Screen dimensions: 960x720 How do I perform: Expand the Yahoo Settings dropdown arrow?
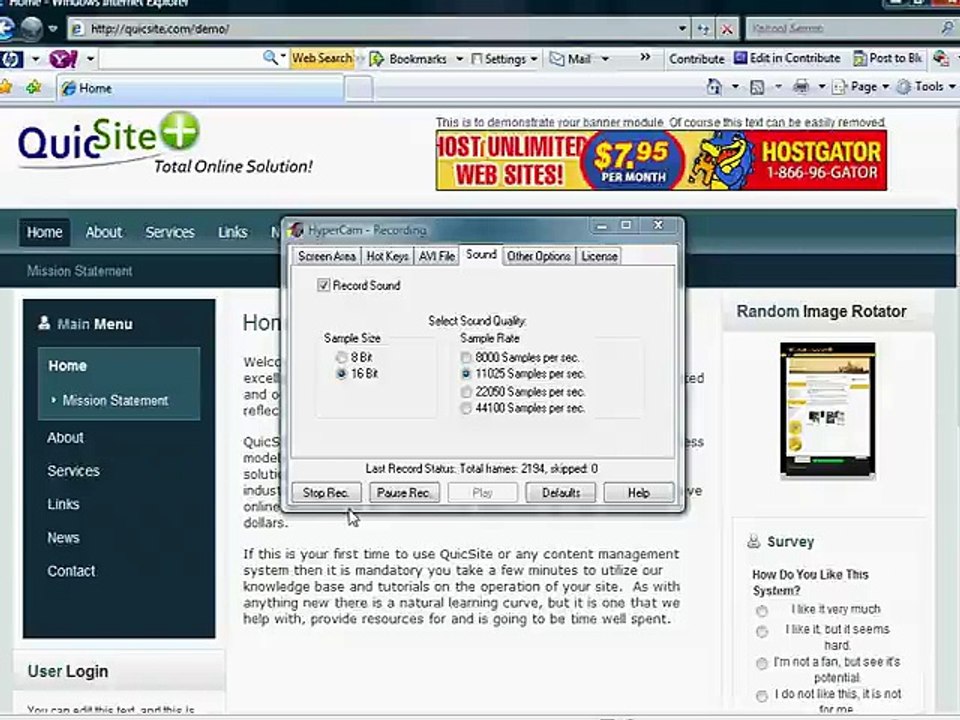click(534, 59)
